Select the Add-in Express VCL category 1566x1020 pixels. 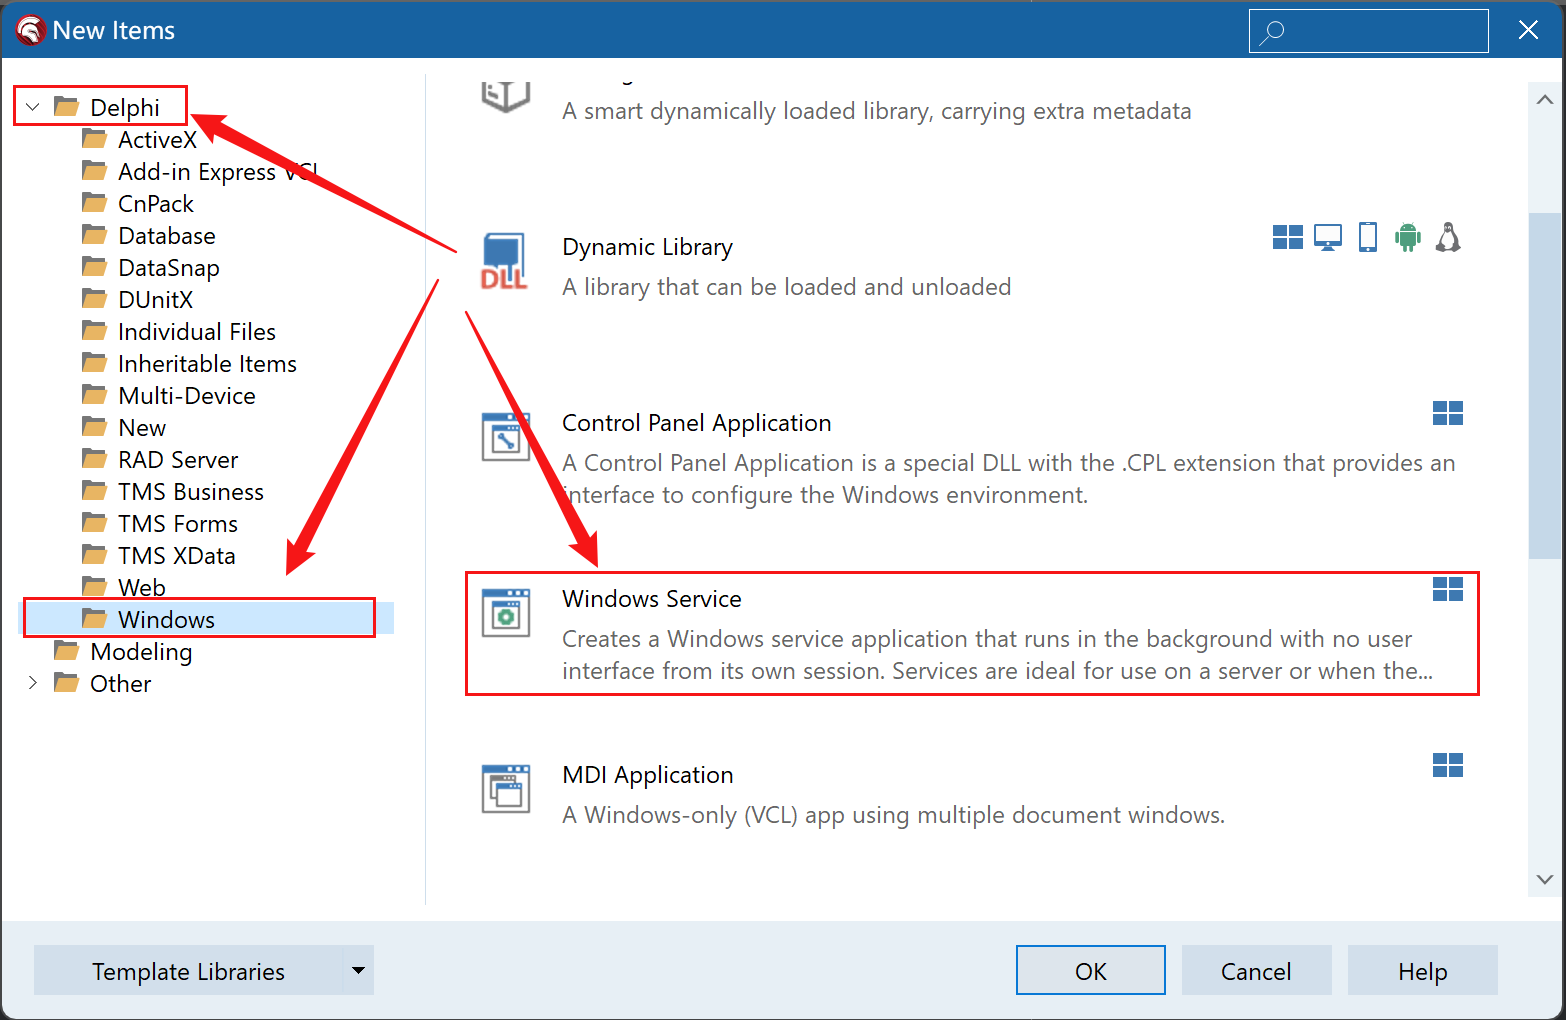pos(218,172)
